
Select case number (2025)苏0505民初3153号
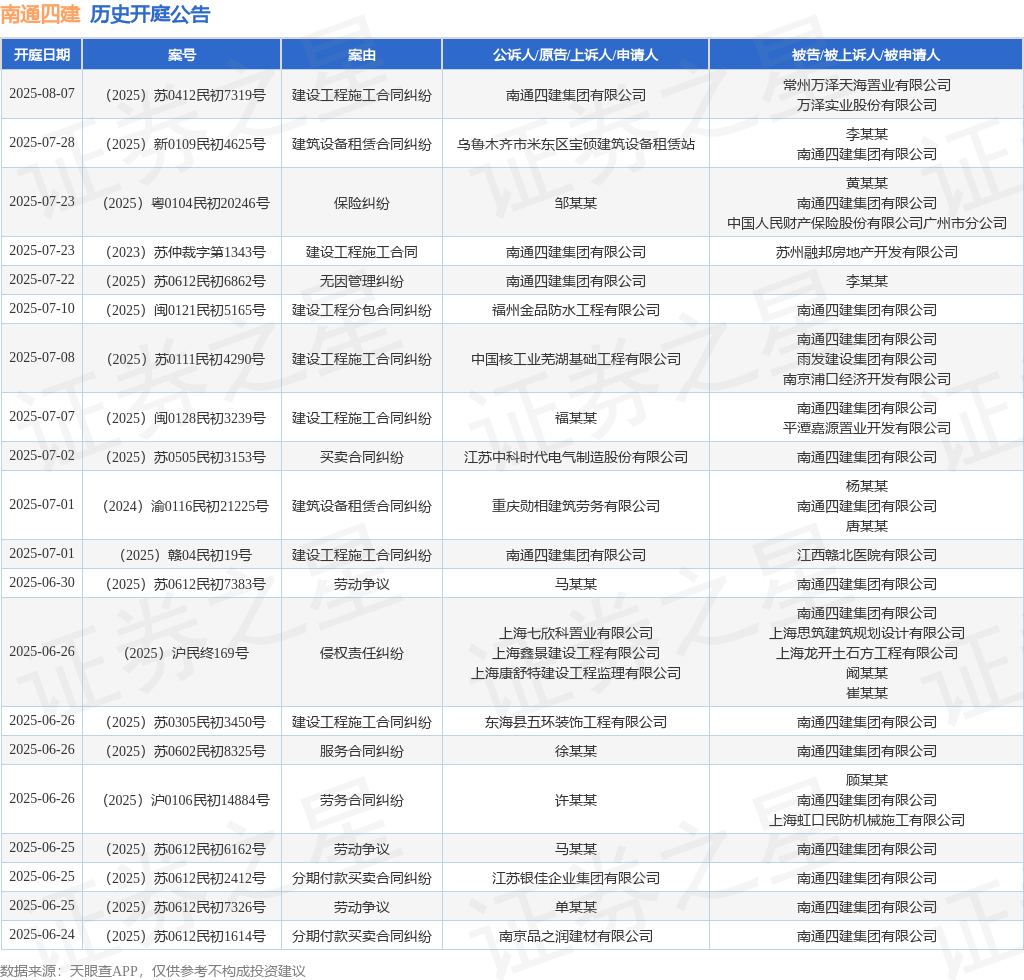point(185,457)
